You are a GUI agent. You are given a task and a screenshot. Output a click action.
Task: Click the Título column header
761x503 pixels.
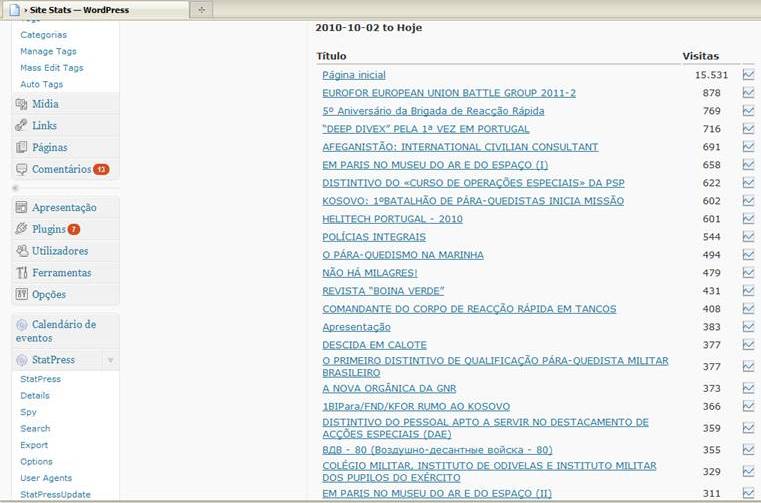click(331, 56)
